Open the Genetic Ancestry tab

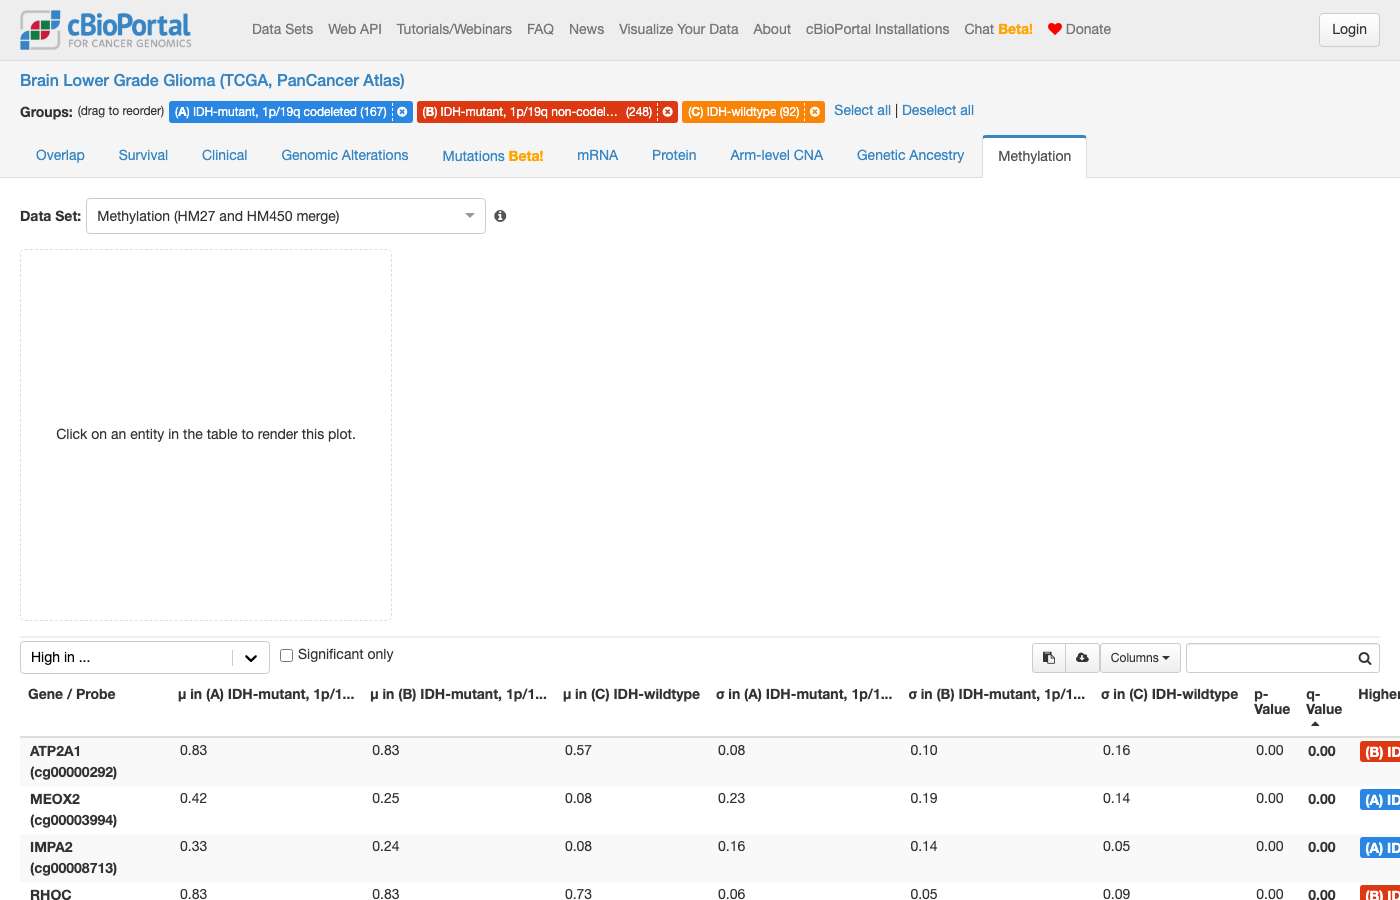910,155
